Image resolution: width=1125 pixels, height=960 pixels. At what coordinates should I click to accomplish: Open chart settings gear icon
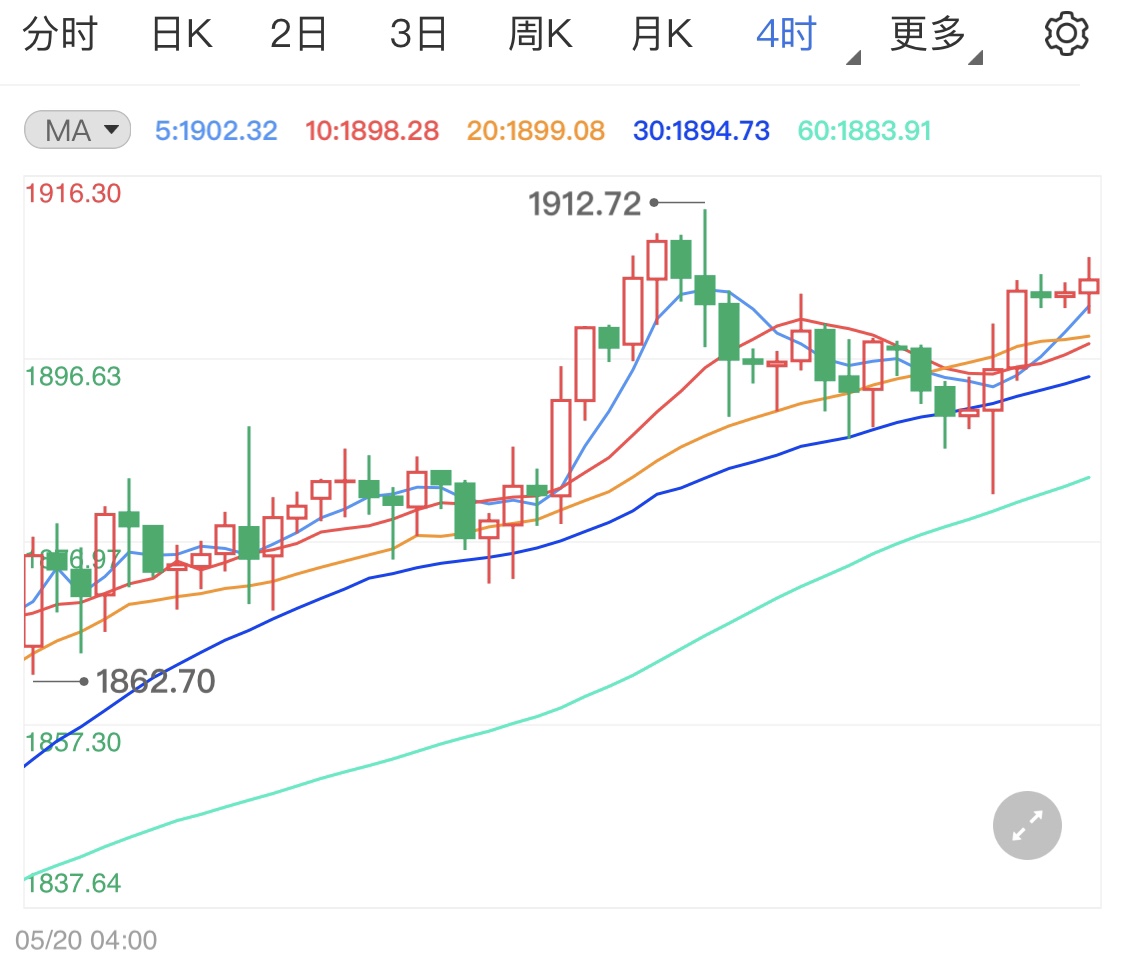[1065, 33]
